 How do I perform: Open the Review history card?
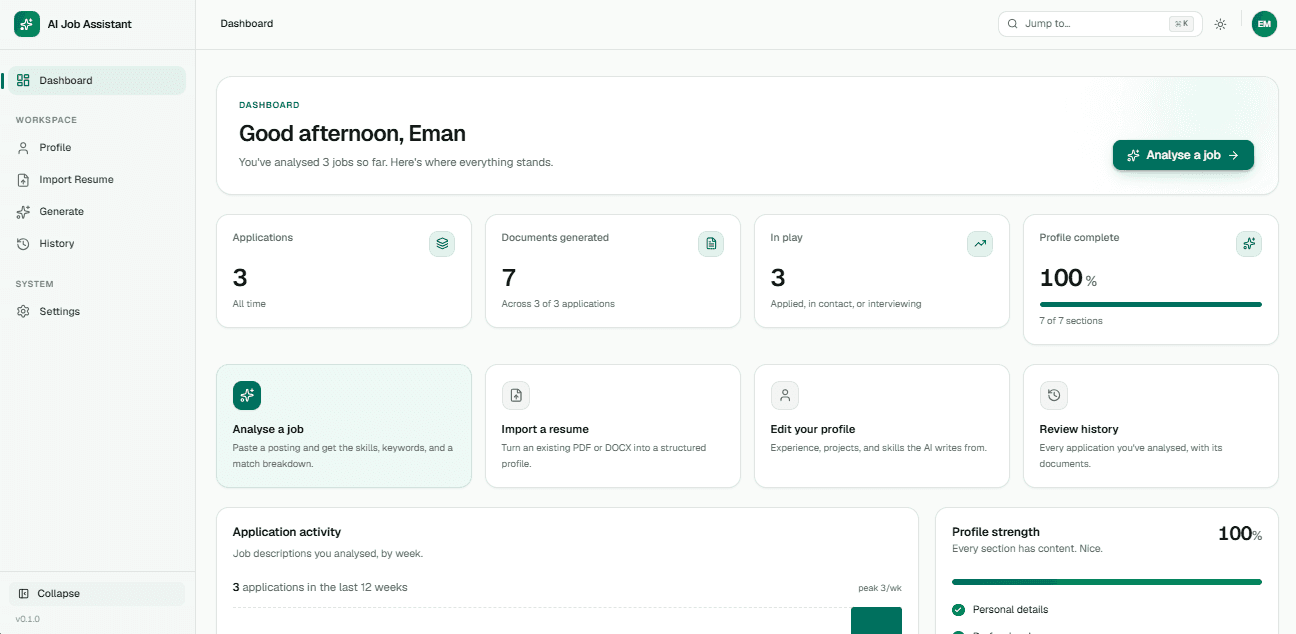tap(1151, 426)
